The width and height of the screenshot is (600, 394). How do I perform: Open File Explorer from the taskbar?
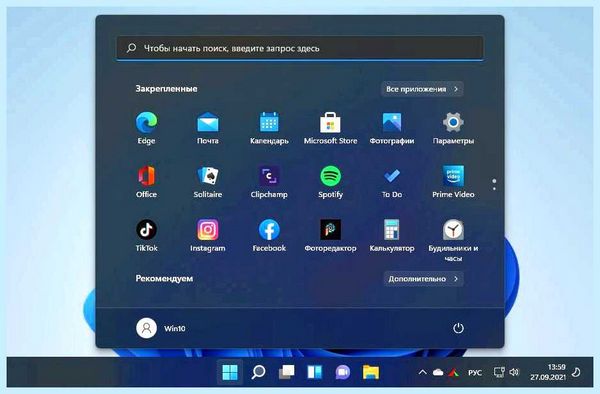coord(371,372)
